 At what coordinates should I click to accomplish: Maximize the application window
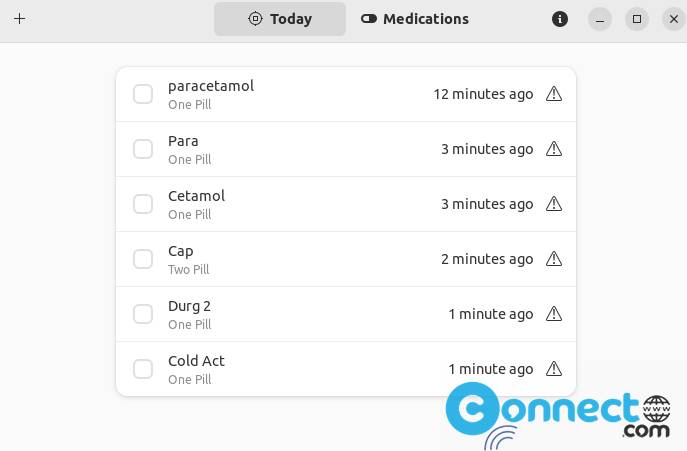(x=637, y=19)
